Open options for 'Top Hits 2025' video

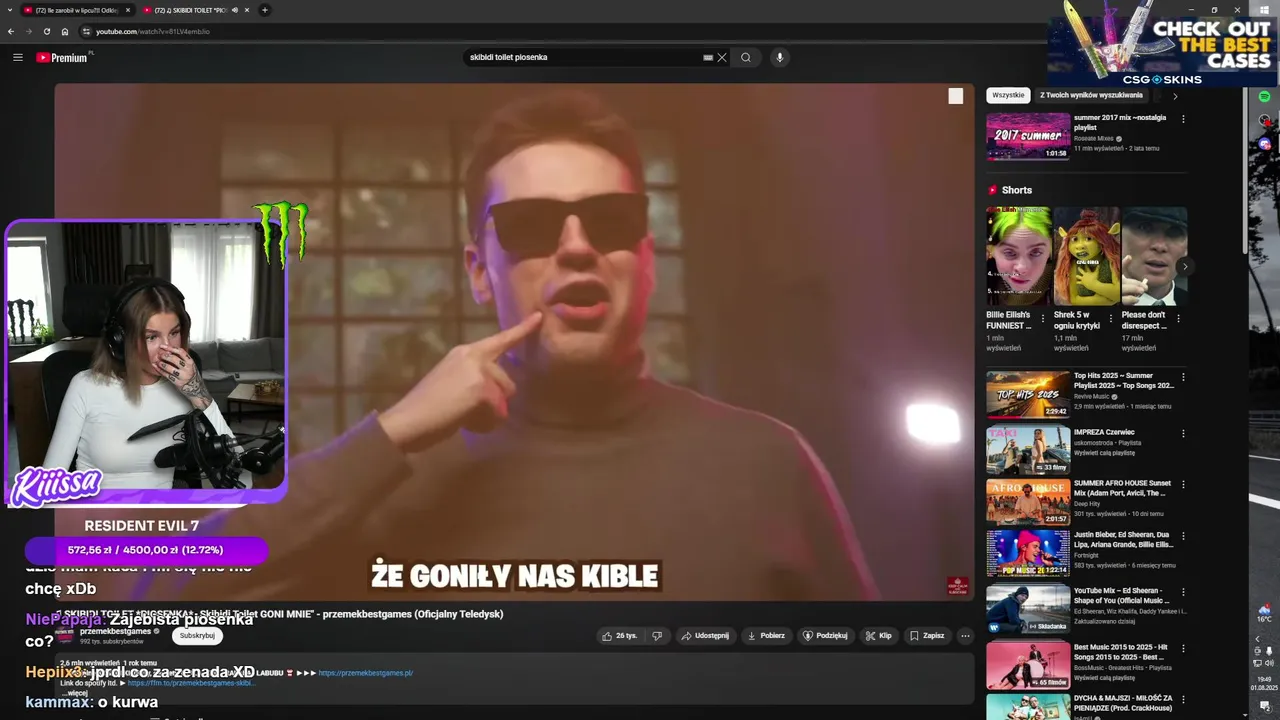1183,378
